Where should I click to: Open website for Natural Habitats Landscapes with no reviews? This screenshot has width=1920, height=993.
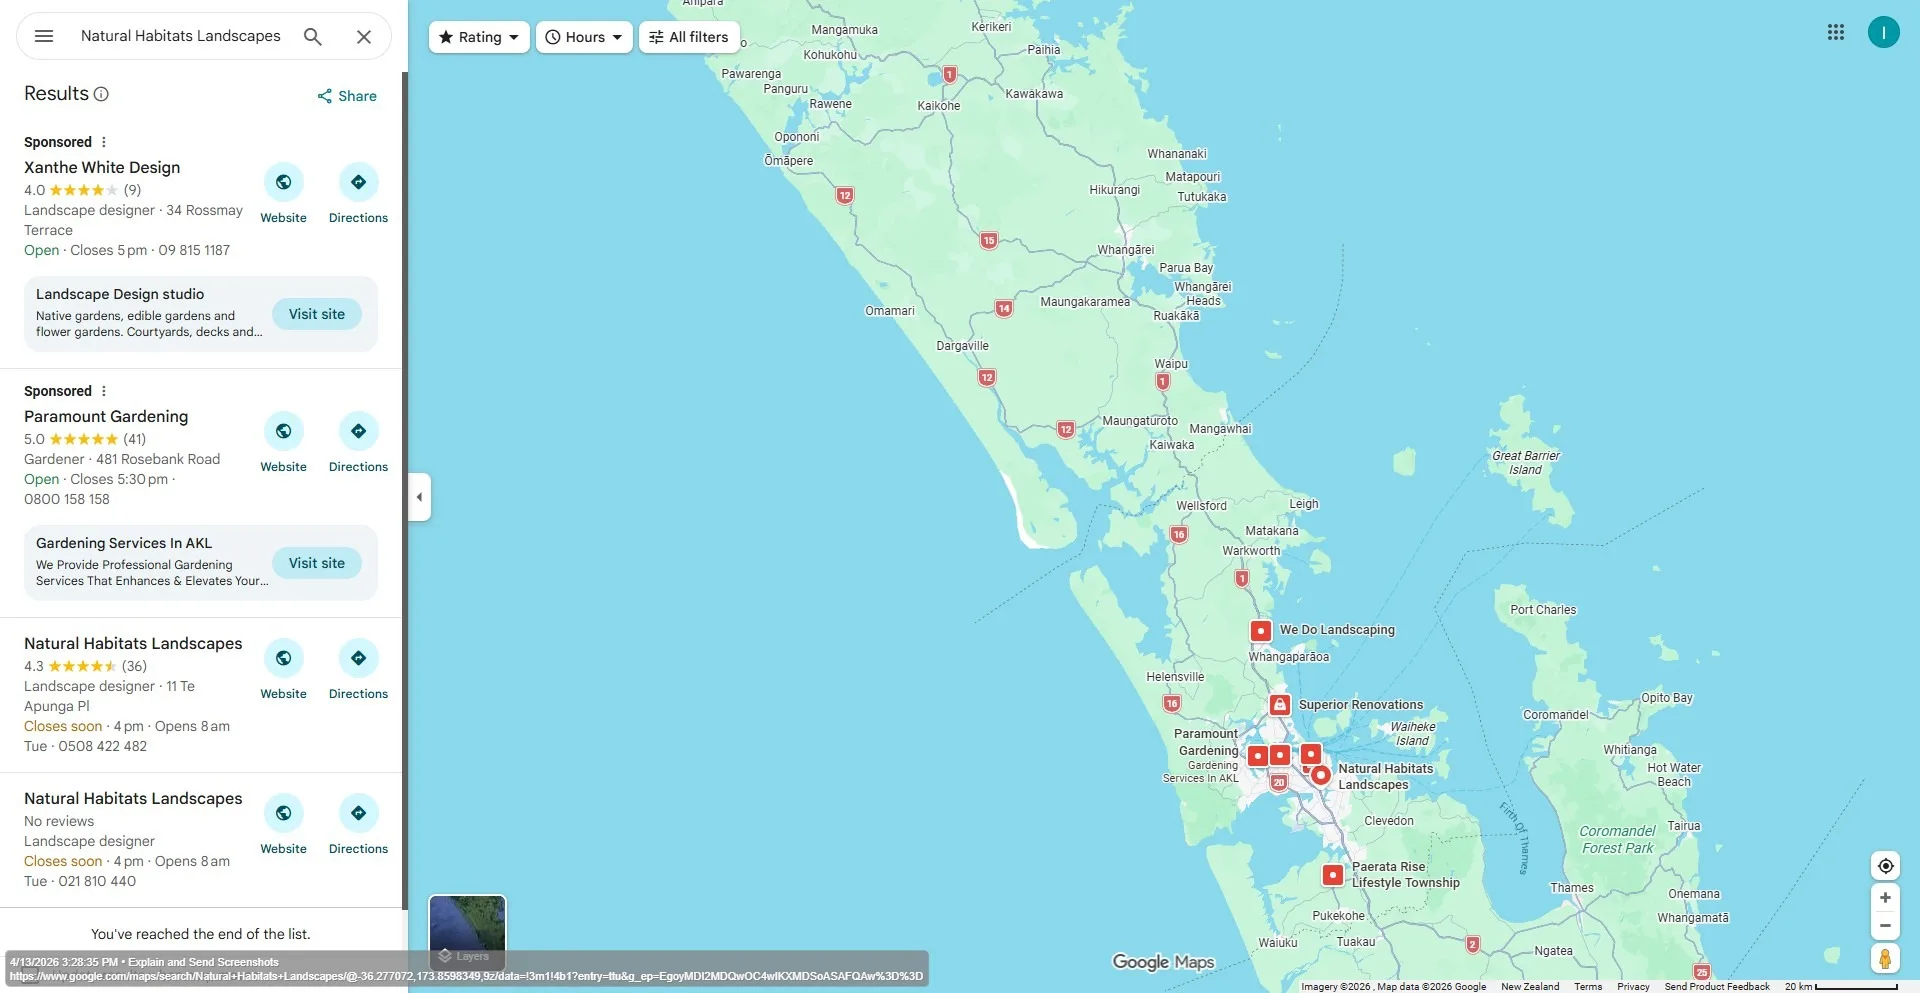(284, 813)
